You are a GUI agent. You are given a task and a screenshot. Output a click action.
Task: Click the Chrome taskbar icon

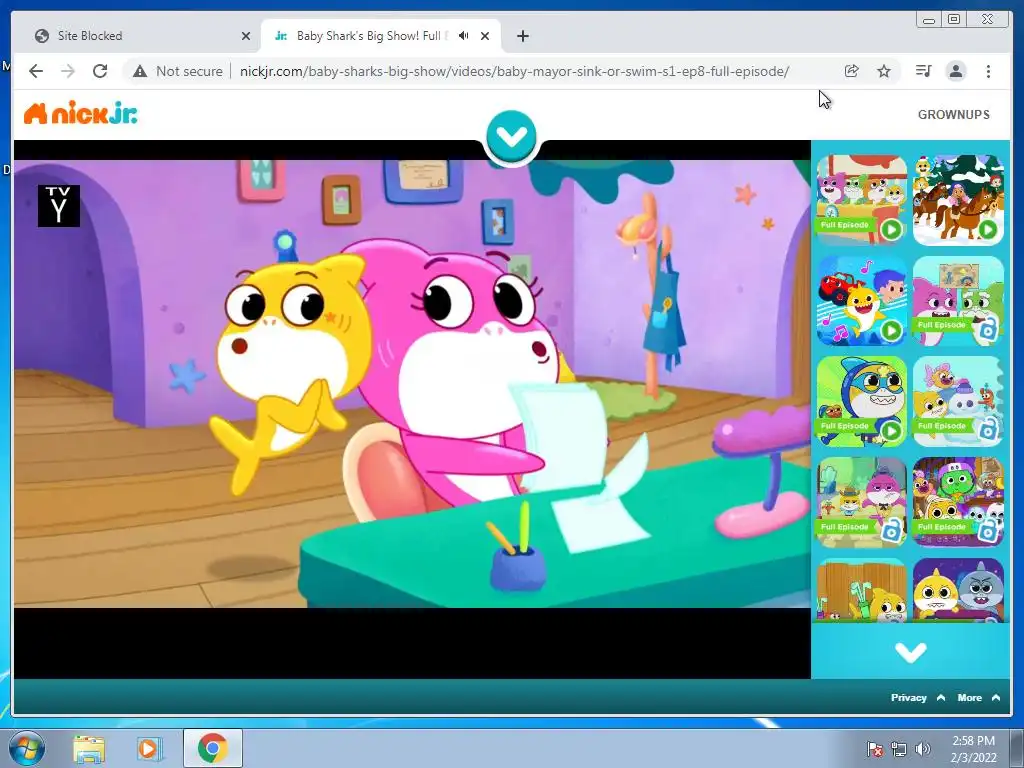tap(212, 748)
